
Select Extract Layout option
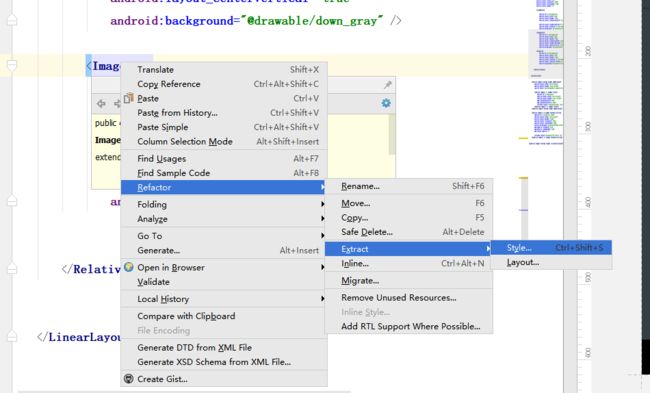click(x=551, y=262)
